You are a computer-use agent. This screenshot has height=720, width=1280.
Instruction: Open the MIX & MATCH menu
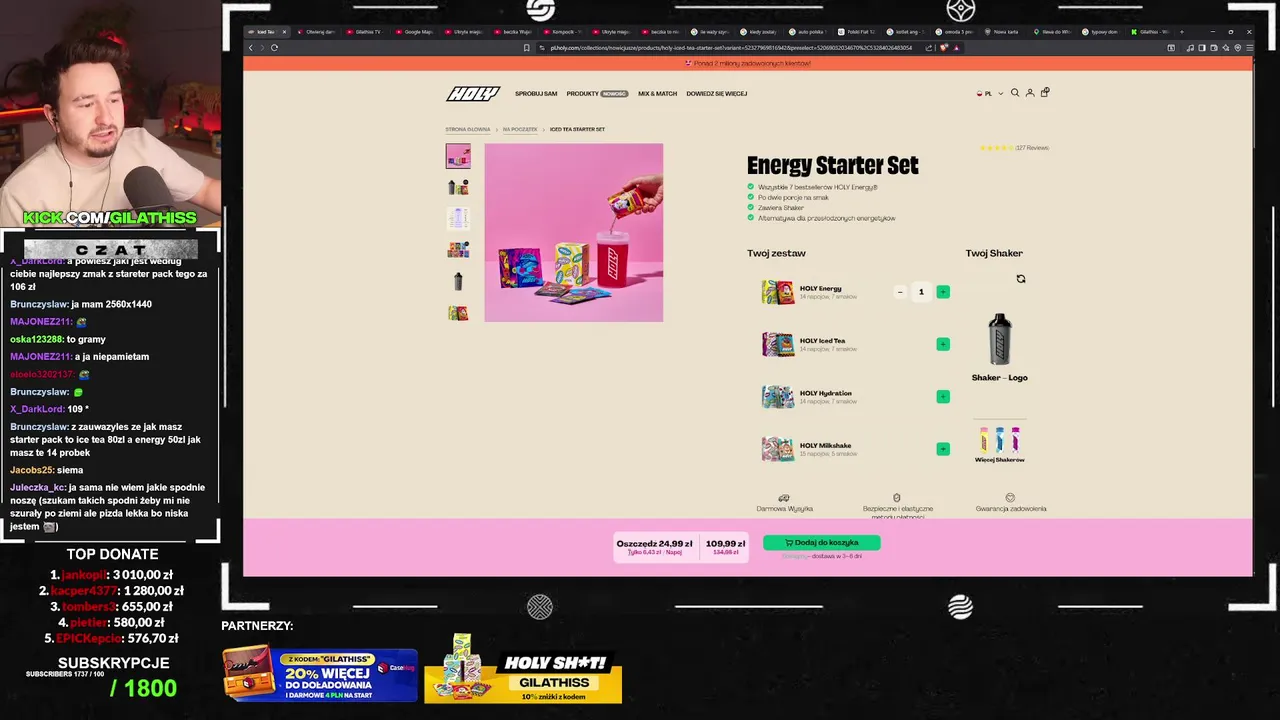[x=657, y=94]
